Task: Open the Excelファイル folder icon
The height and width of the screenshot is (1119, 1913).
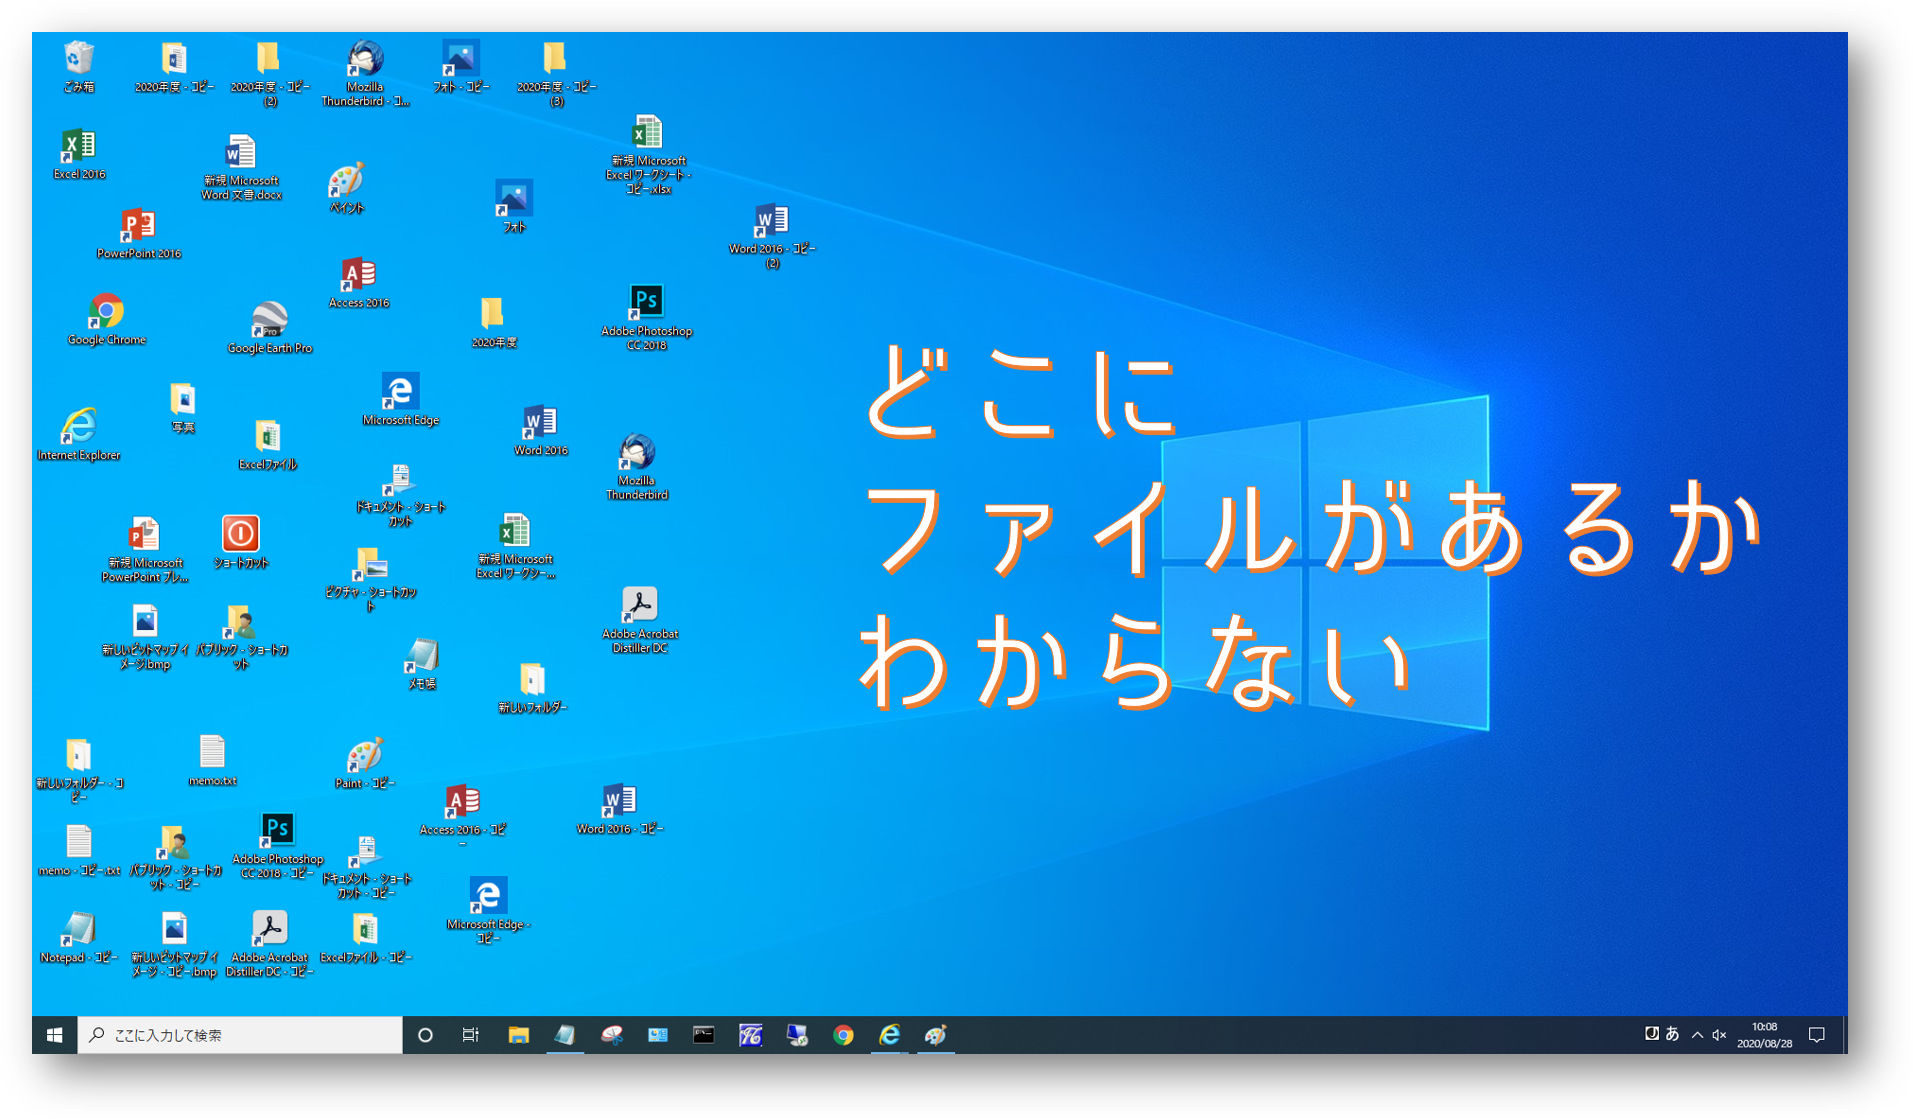Action: 267,444
